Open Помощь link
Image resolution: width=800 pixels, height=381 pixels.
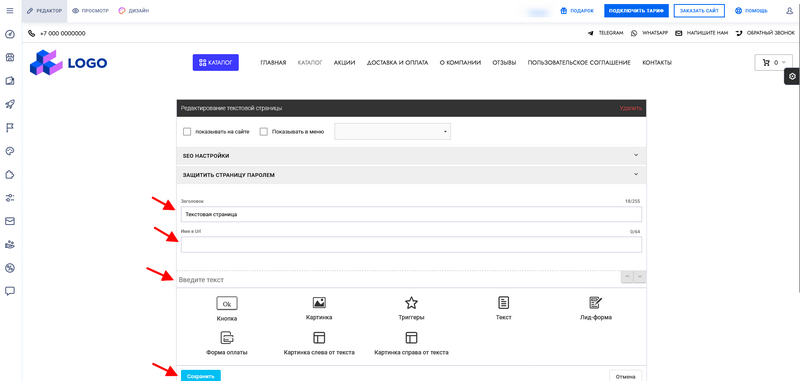pos(751,11)
